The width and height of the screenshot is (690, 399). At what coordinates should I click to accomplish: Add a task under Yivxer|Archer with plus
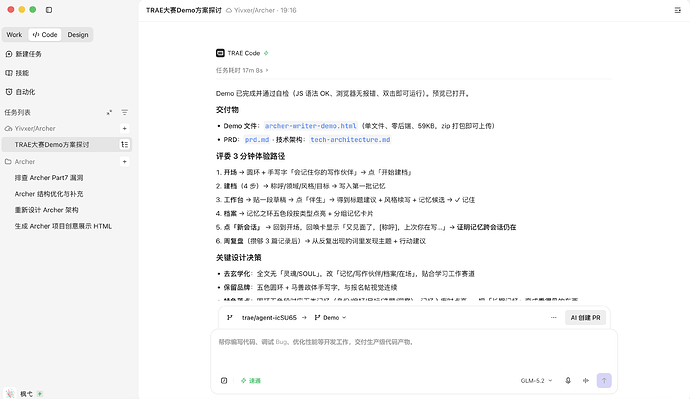pos(125,128)
